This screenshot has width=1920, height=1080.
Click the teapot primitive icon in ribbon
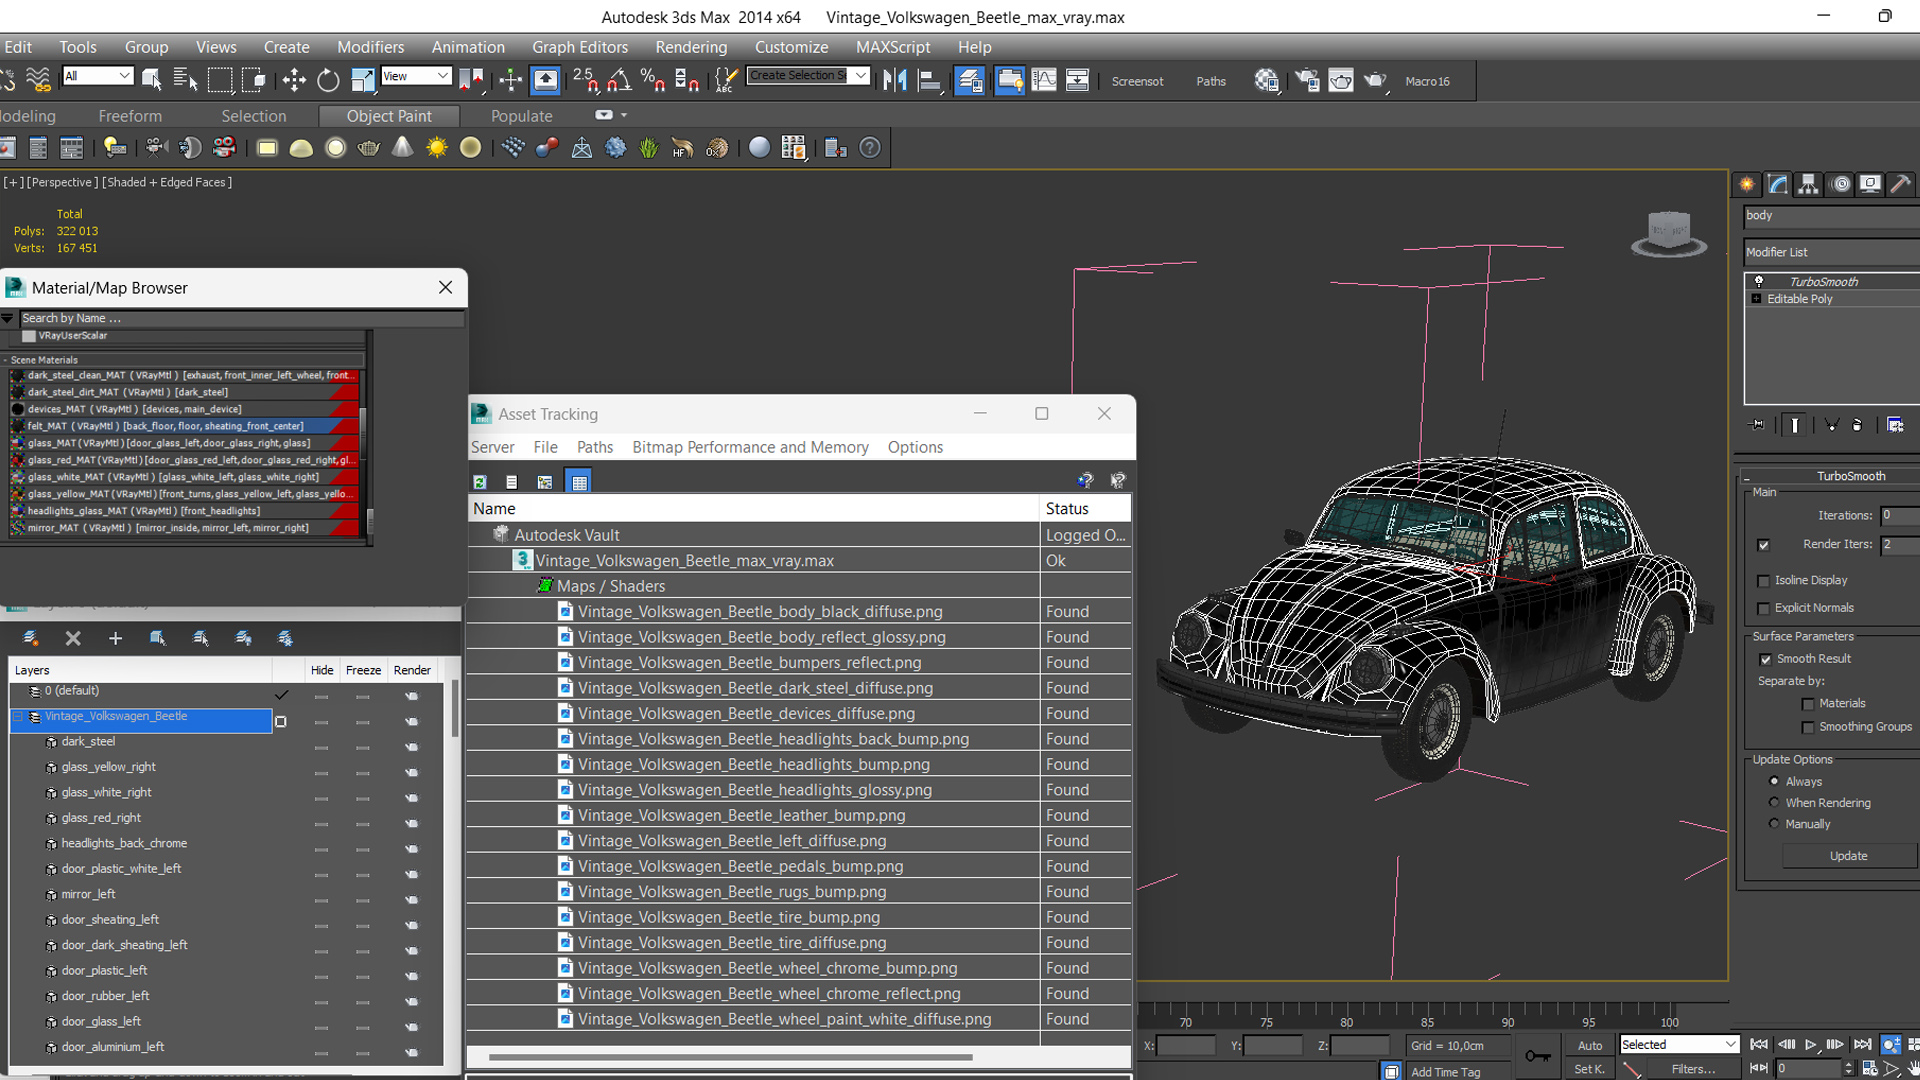369,148
